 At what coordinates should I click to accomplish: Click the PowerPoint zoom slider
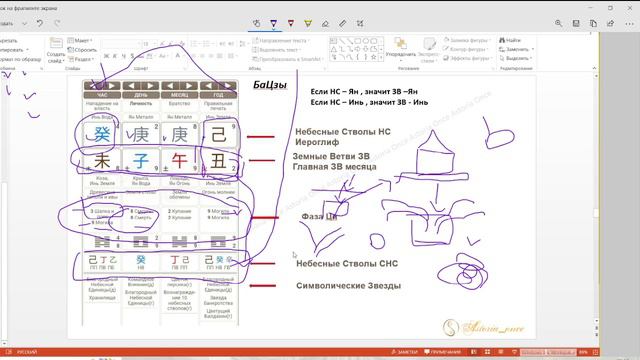coord(548,352)
